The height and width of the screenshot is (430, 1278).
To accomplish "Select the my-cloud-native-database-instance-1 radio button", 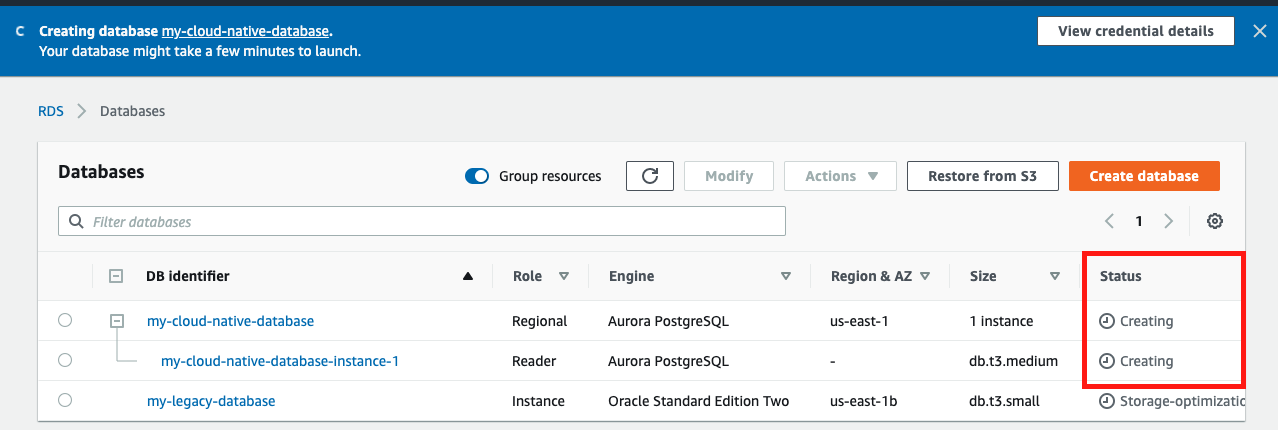I will (x=65, y=361).
